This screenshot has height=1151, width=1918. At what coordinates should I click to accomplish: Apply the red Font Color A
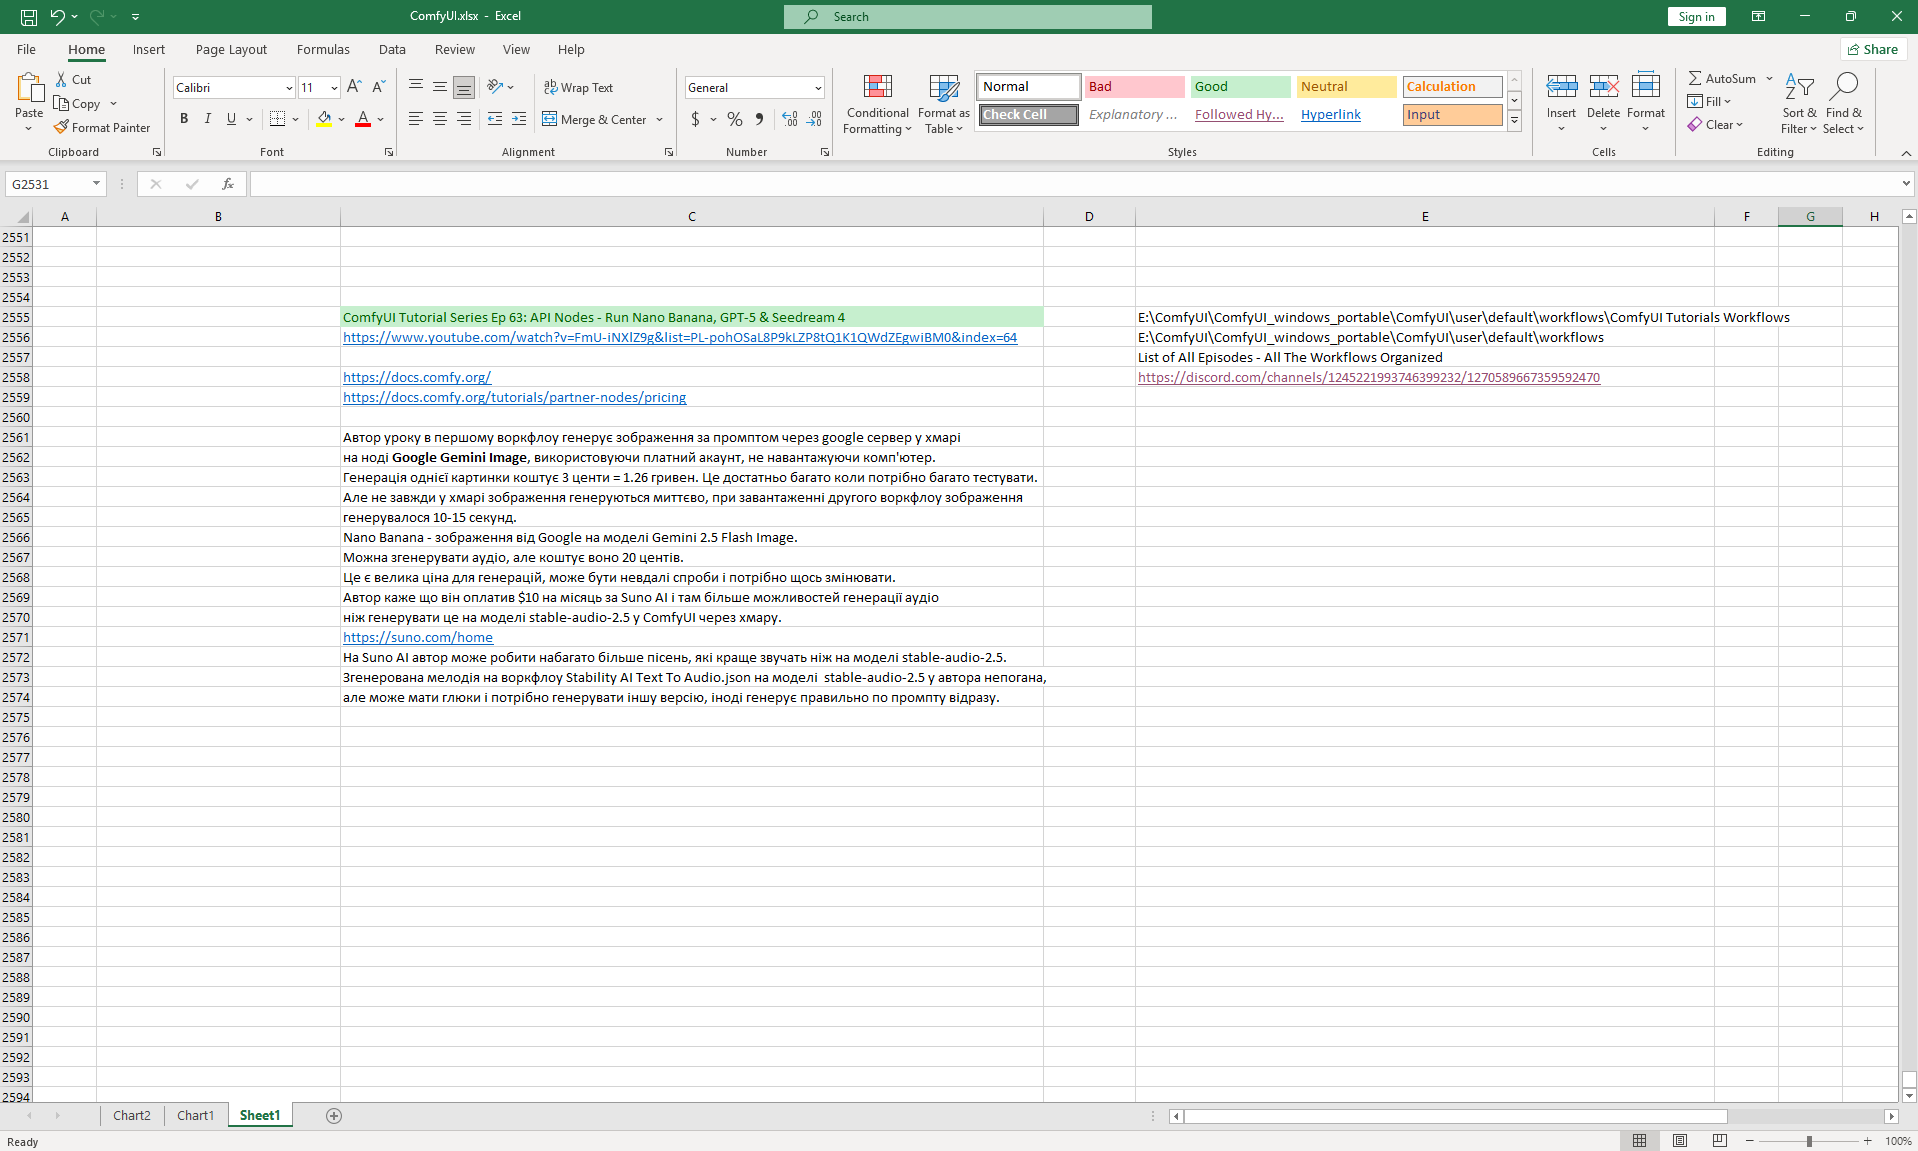363,119
